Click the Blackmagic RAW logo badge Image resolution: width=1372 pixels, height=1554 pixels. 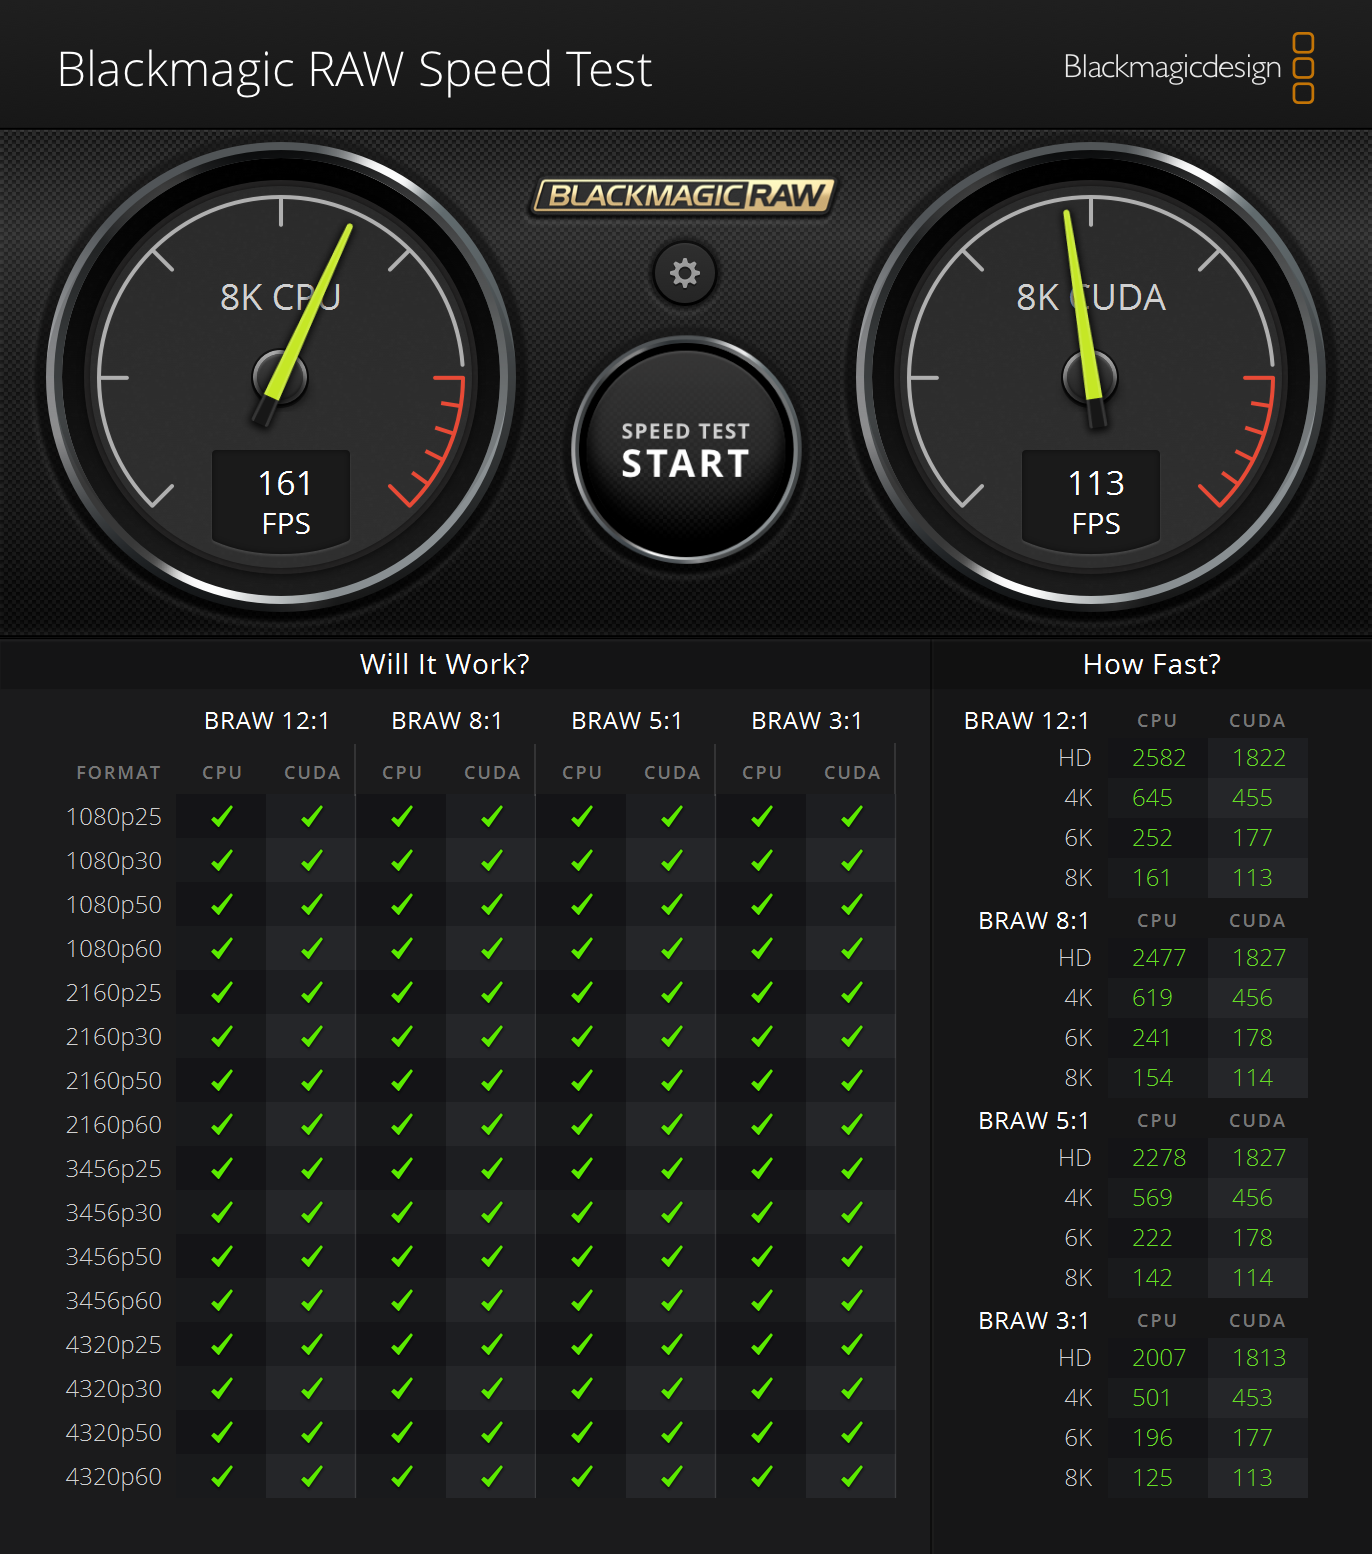coord(684,196)
